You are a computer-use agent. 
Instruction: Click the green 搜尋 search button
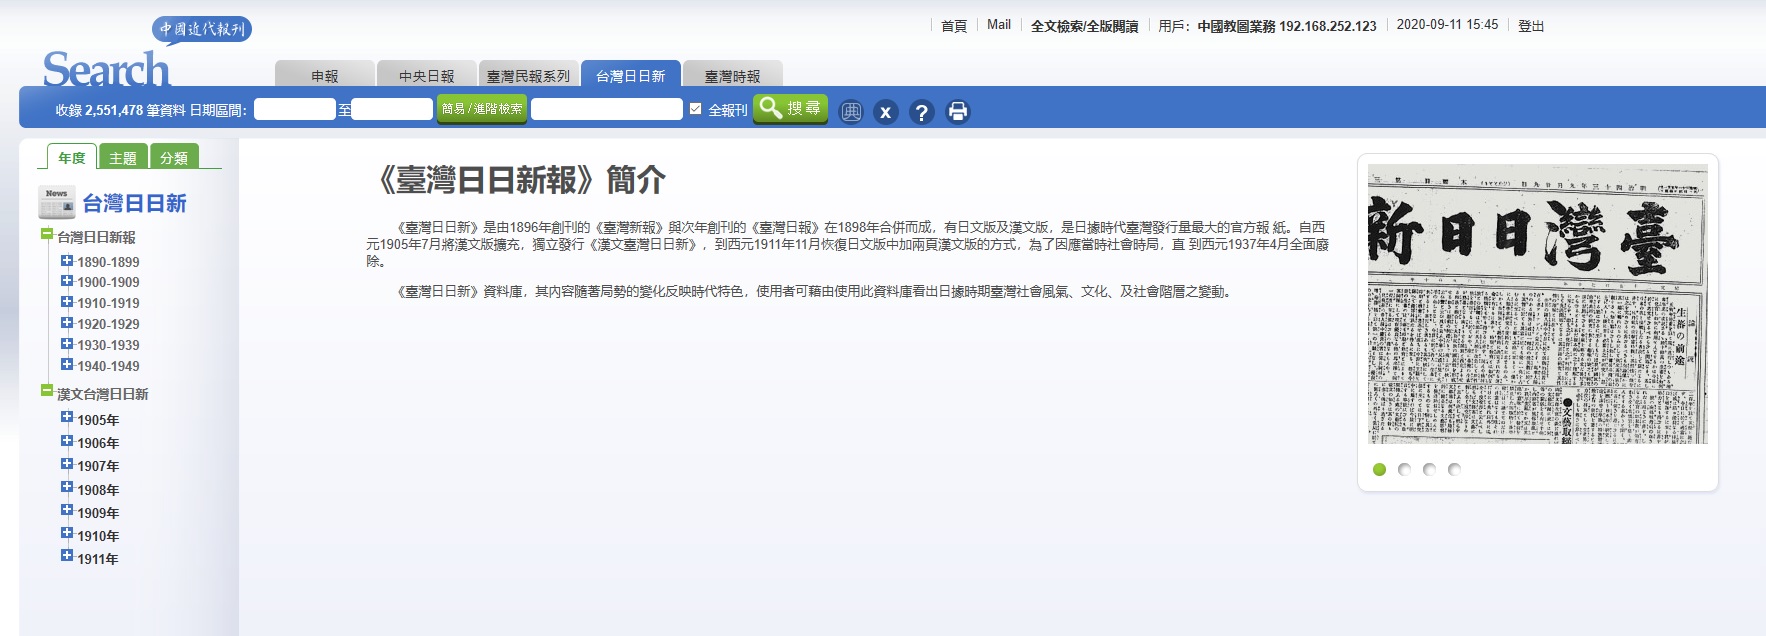(790, 108)
